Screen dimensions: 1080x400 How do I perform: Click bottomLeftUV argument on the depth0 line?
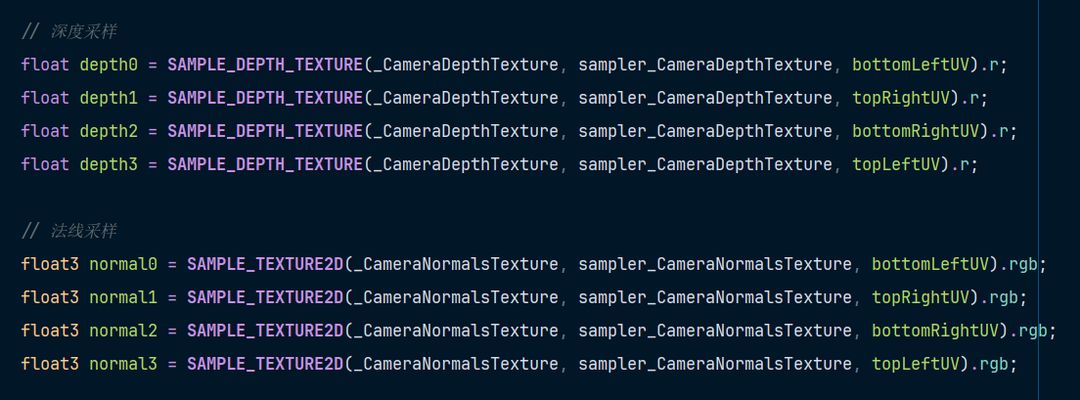pos(910,65)
